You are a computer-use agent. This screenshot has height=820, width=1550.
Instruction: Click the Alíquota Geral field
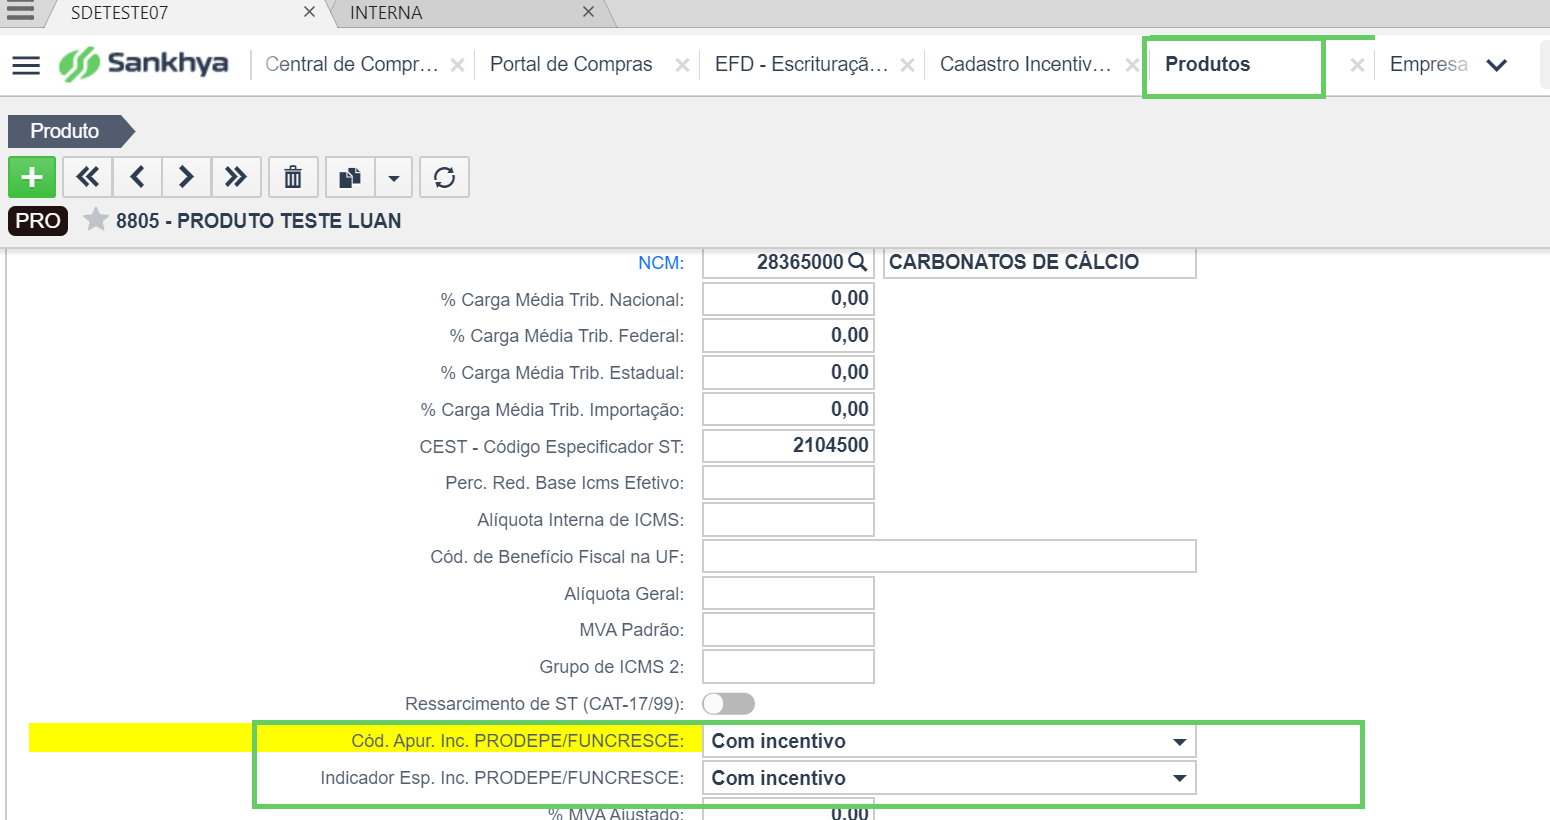(x=788, y=593)
